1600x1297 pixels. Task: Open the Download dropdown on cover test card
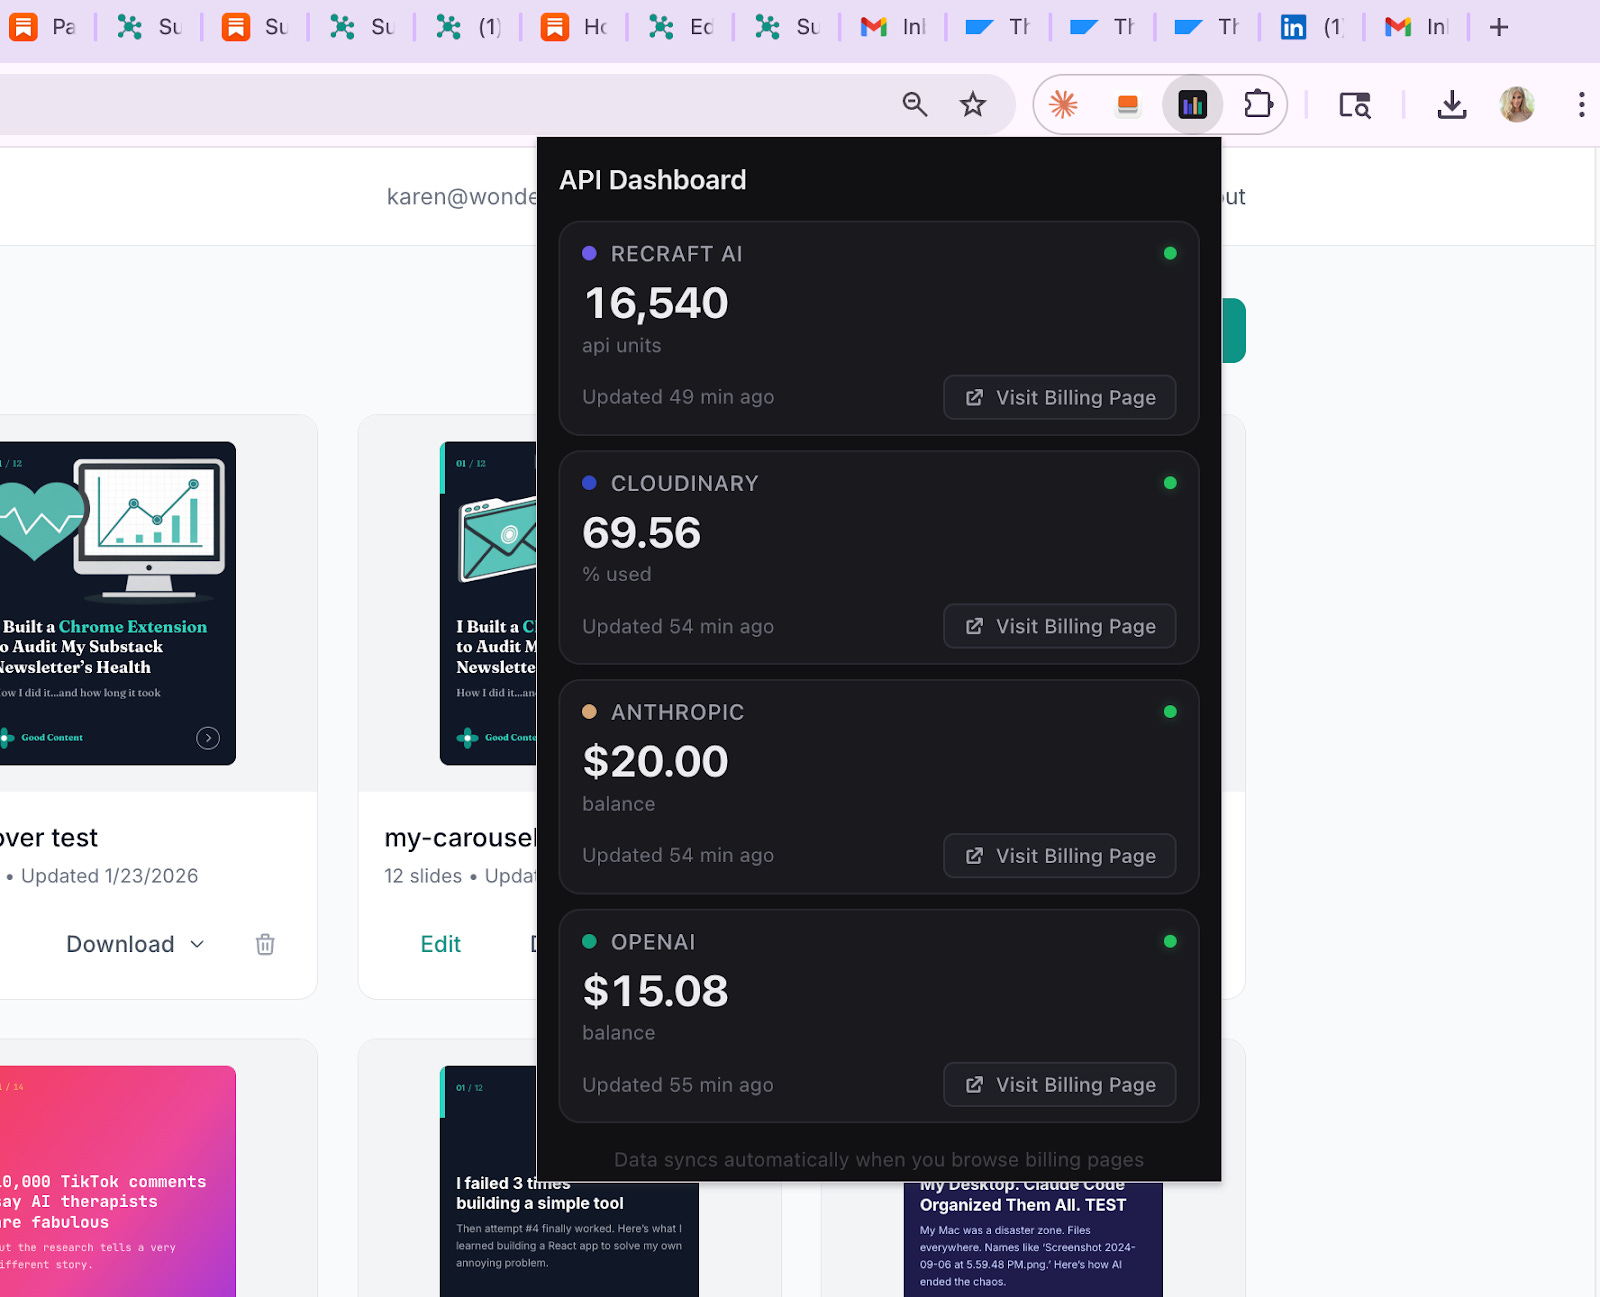pos(135,944)
